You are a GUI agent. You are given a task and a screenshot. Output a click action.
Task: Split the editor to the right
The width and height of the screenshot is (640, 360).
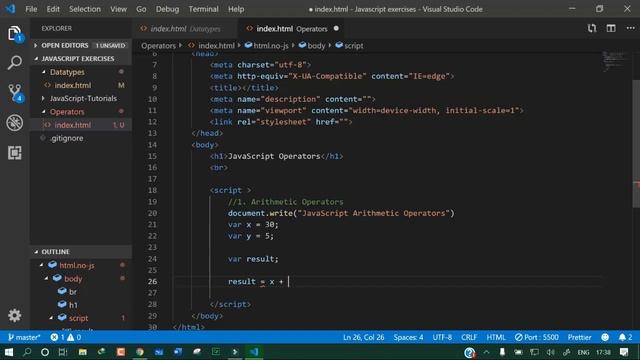(x=611, y=28)
